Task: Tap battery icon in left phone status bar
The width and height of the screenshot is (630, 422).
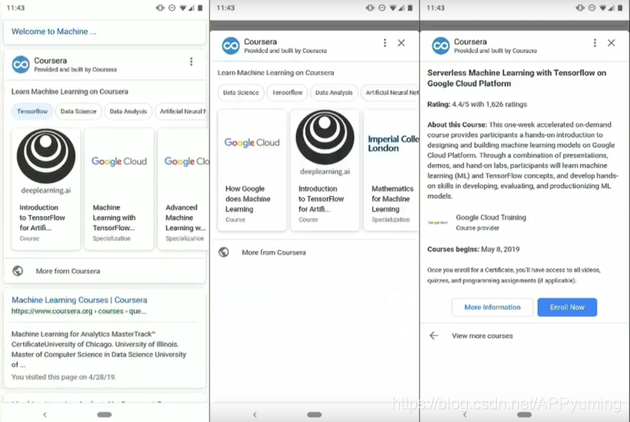Action: coord(200,8)
